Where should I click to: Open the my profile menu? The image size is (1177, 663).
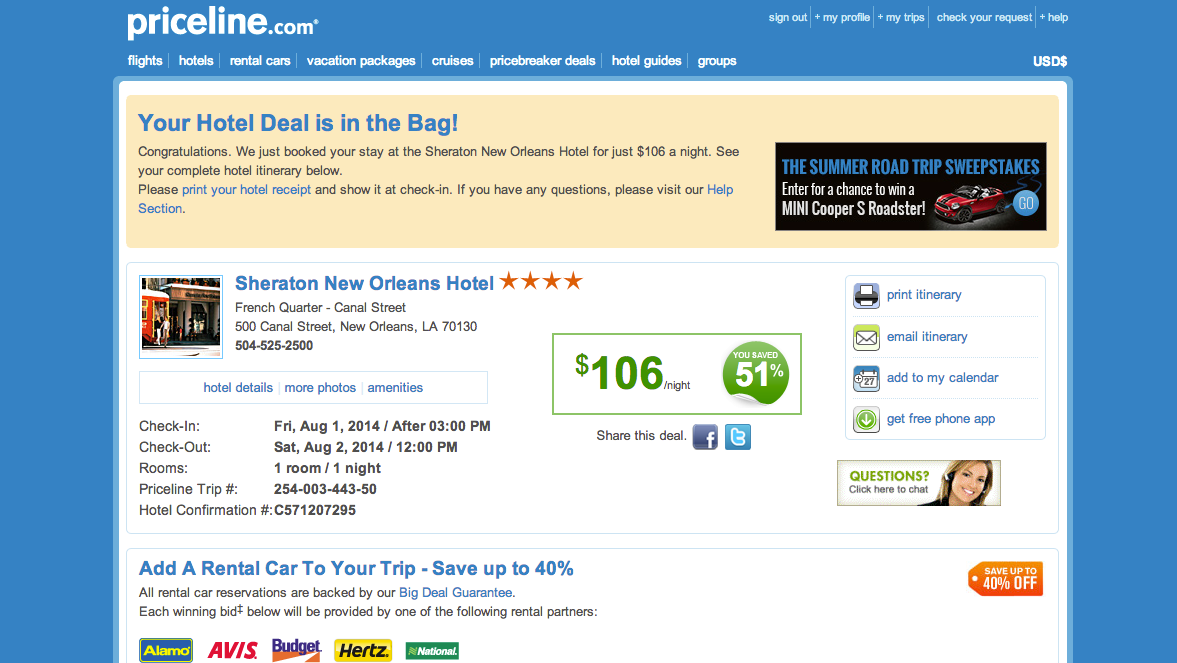(842, 17)
